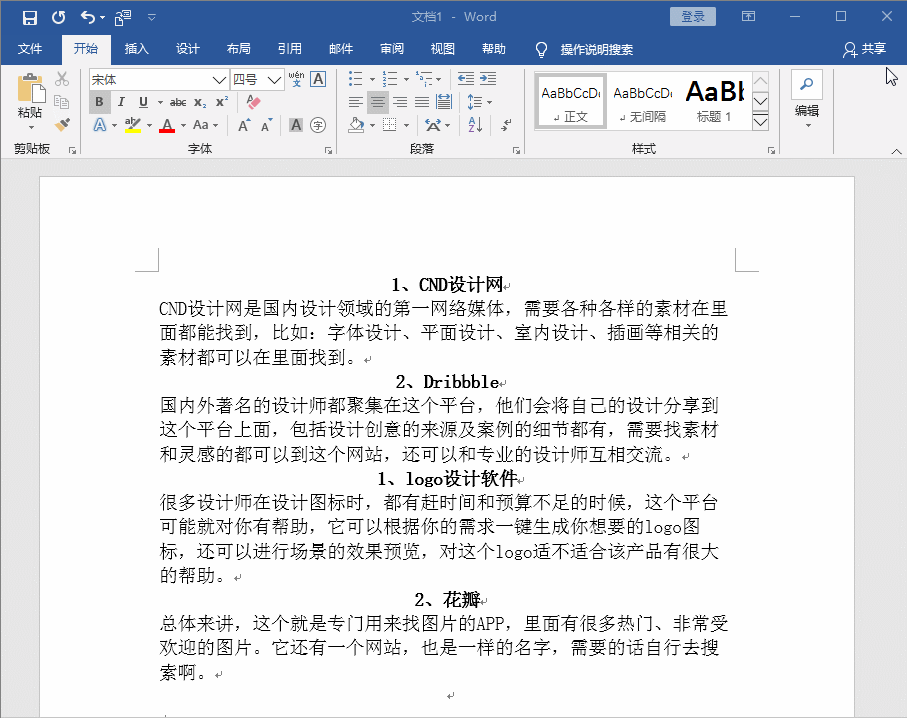Screen dimensions: 907x718
Task: Toggle Underline formatting
Action: tap(143, 102)
